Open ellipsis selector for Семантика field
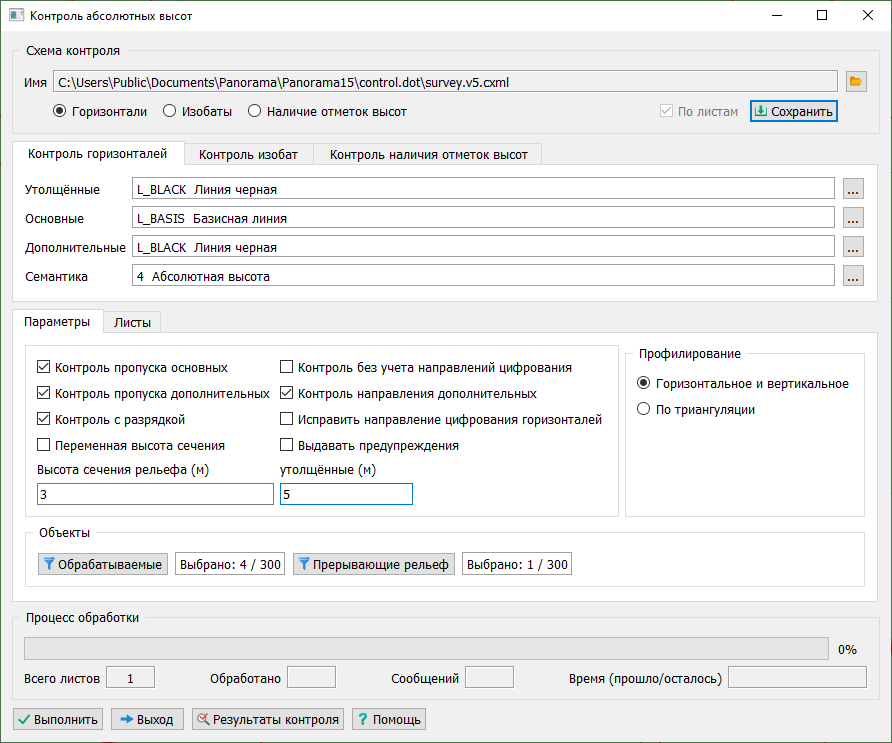The width and height of the screenshot is (892, 743). click(x=852, y=277)
